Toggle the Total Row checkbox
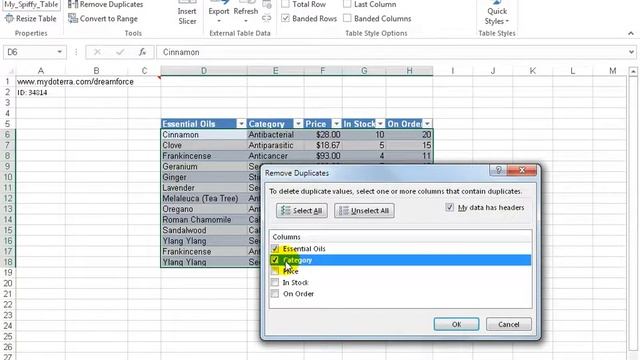 point(286,4)
